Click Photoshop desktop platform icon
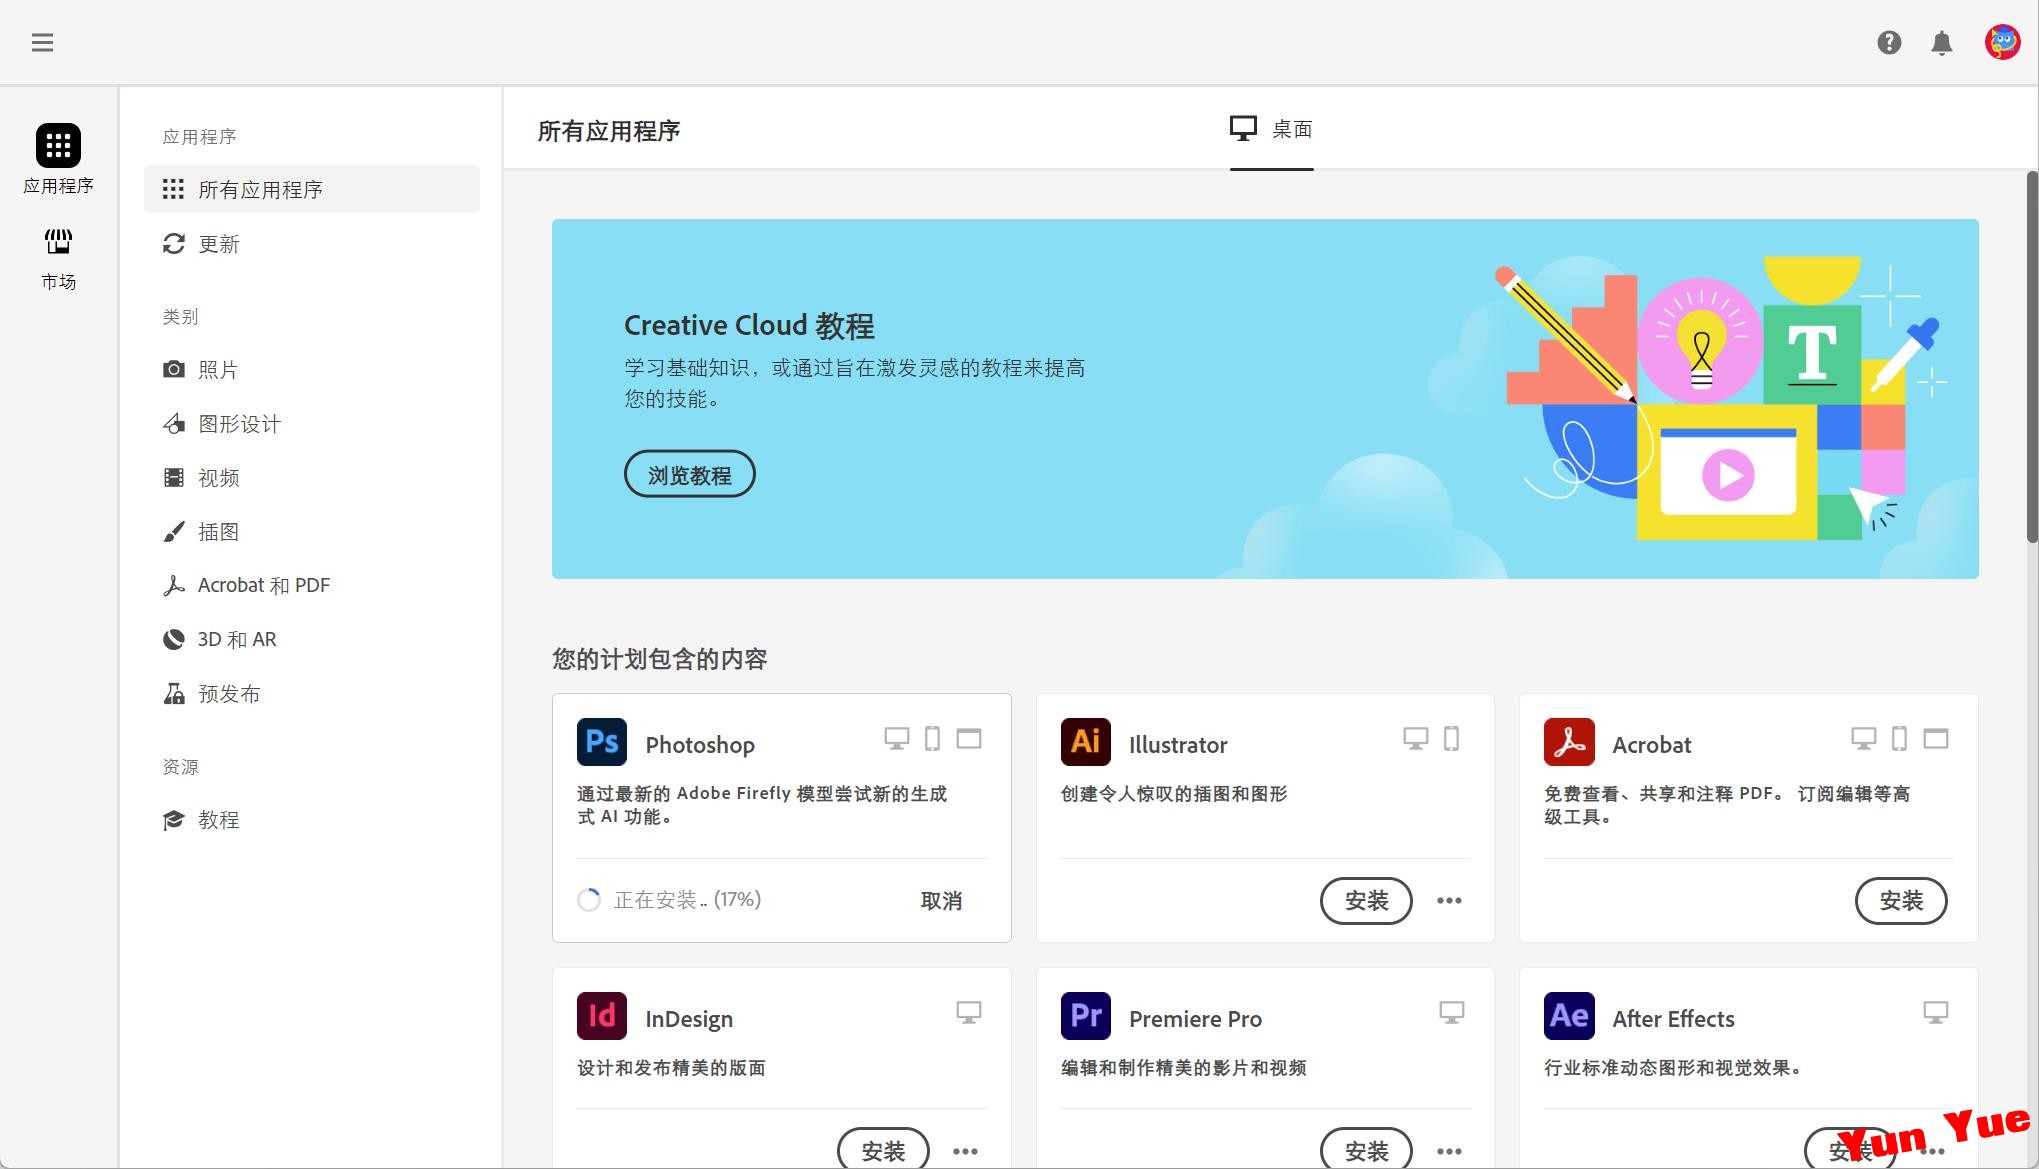Viewport: 2039px width, 1169px height. [897, 739]
